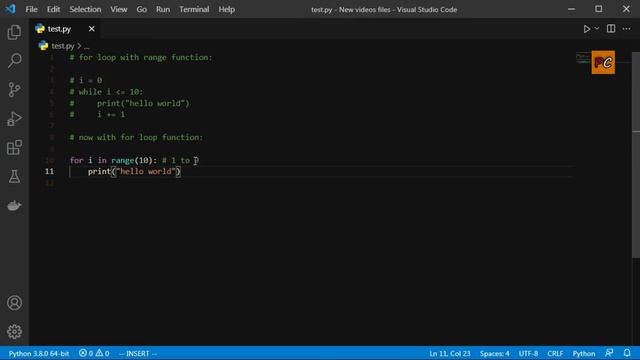Image resolution: width=640 pixels, height=360 pixels.
Task: Open notifications bell
Action: [627, 353]
